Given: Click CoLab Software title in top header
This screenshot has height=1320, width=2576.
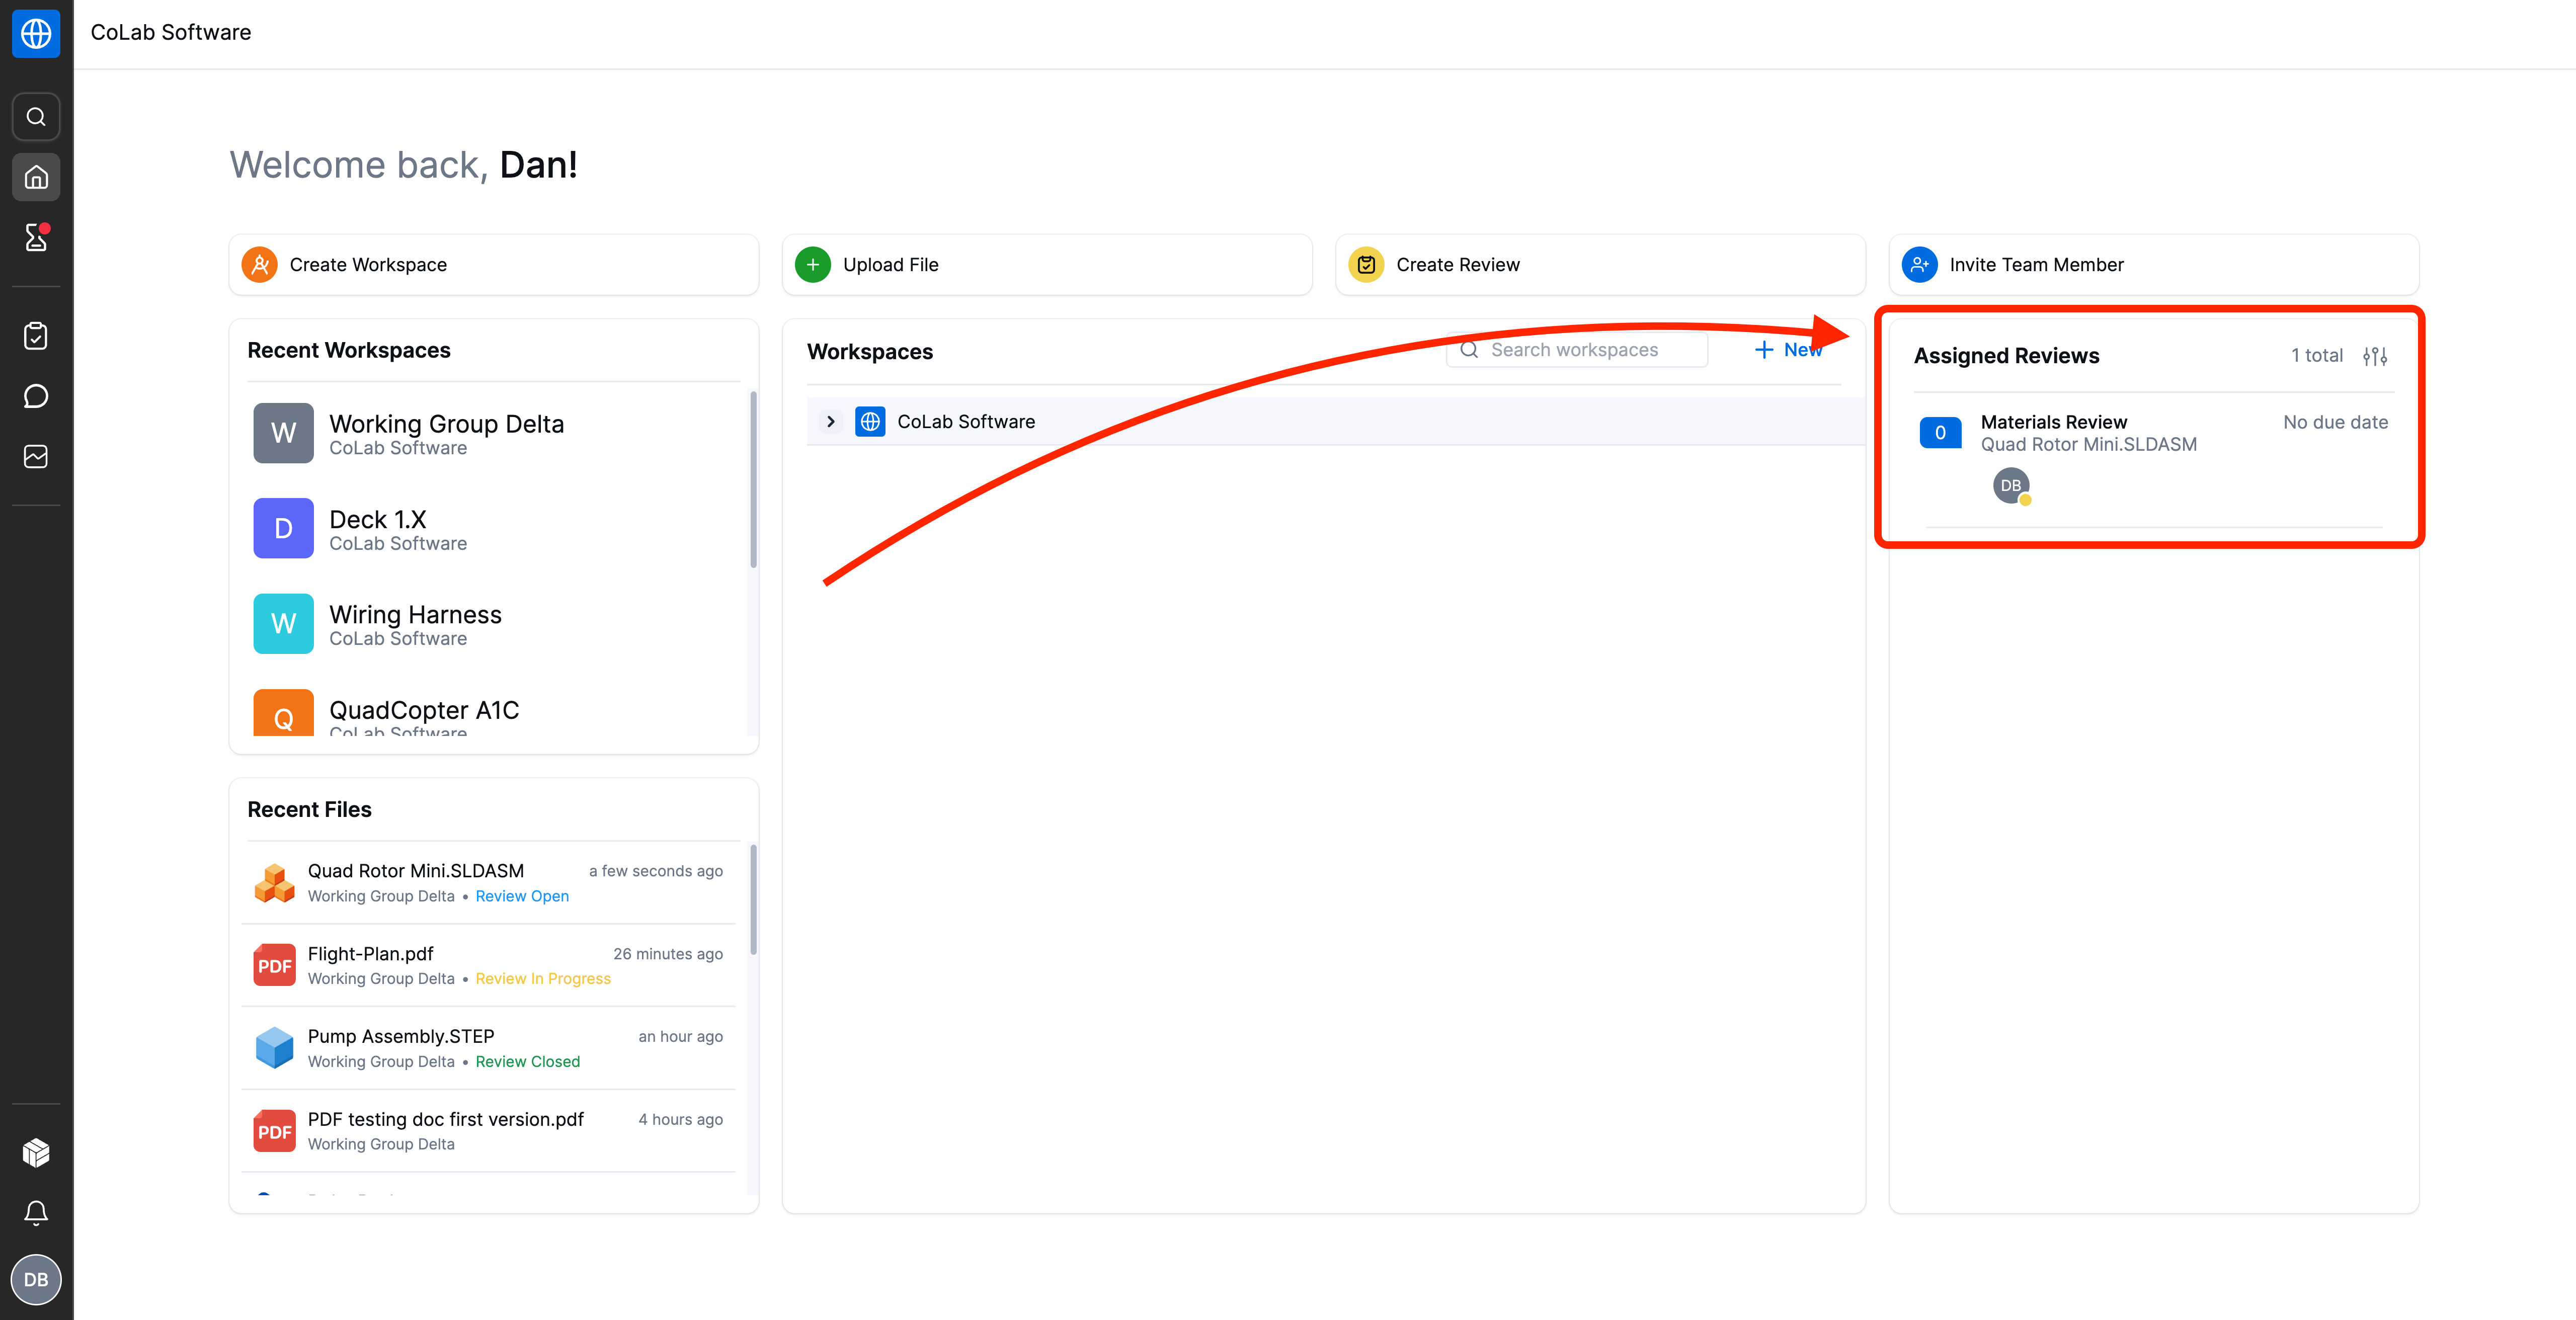Looking at the screenshot, I should (171, 32).
